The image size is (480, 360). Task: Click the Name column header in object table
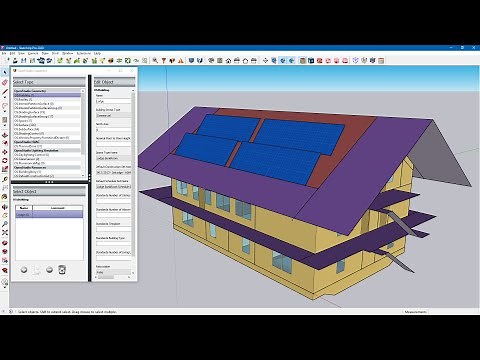(24, 208)
